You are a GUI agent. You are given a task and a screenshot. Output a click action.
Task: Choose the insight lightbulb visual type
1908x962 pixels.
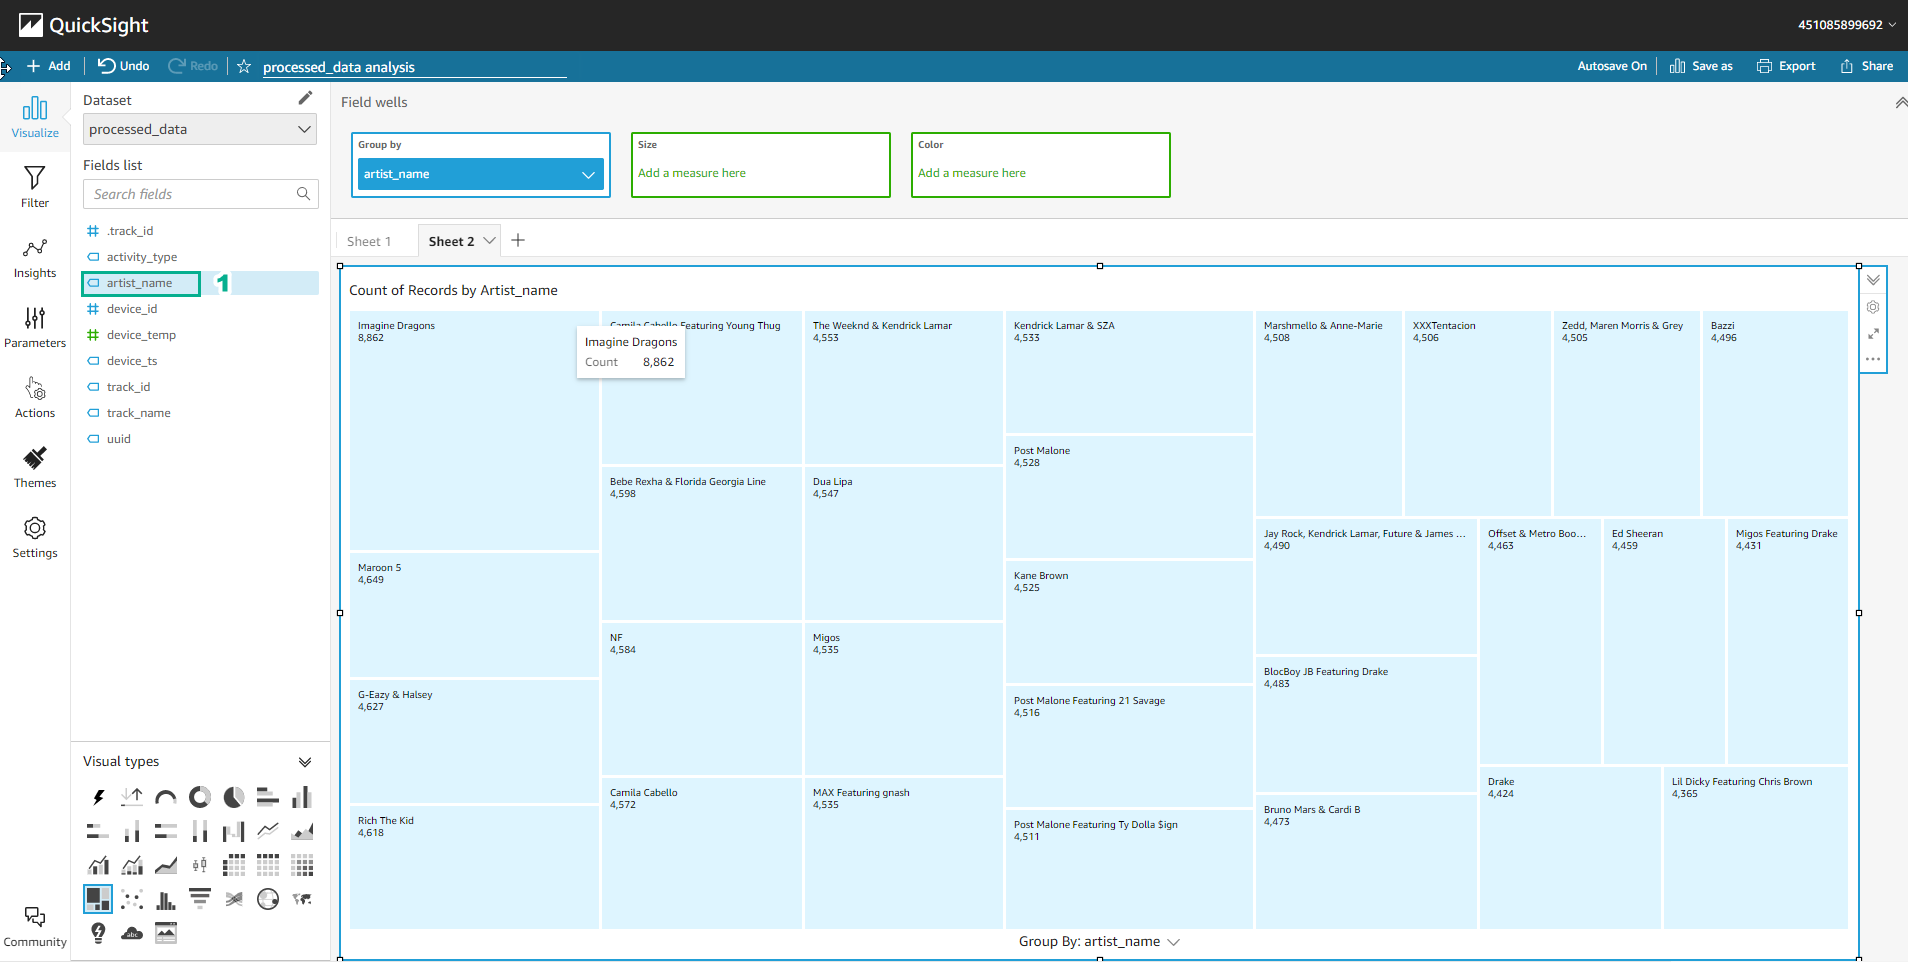tap(98, 933)
